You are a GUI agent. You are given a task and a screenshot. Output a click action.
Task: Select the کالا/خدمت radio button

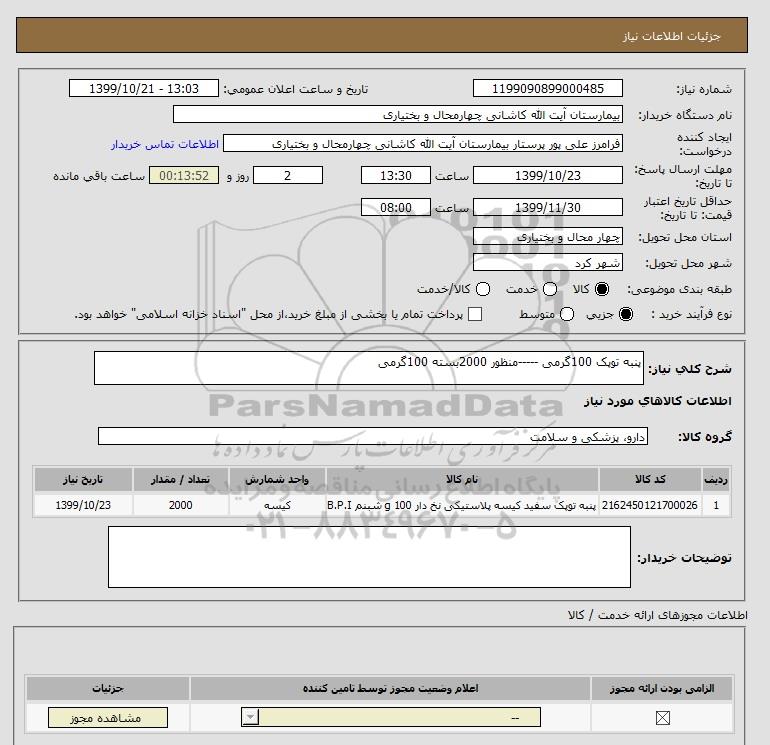(x=483, y=289)
